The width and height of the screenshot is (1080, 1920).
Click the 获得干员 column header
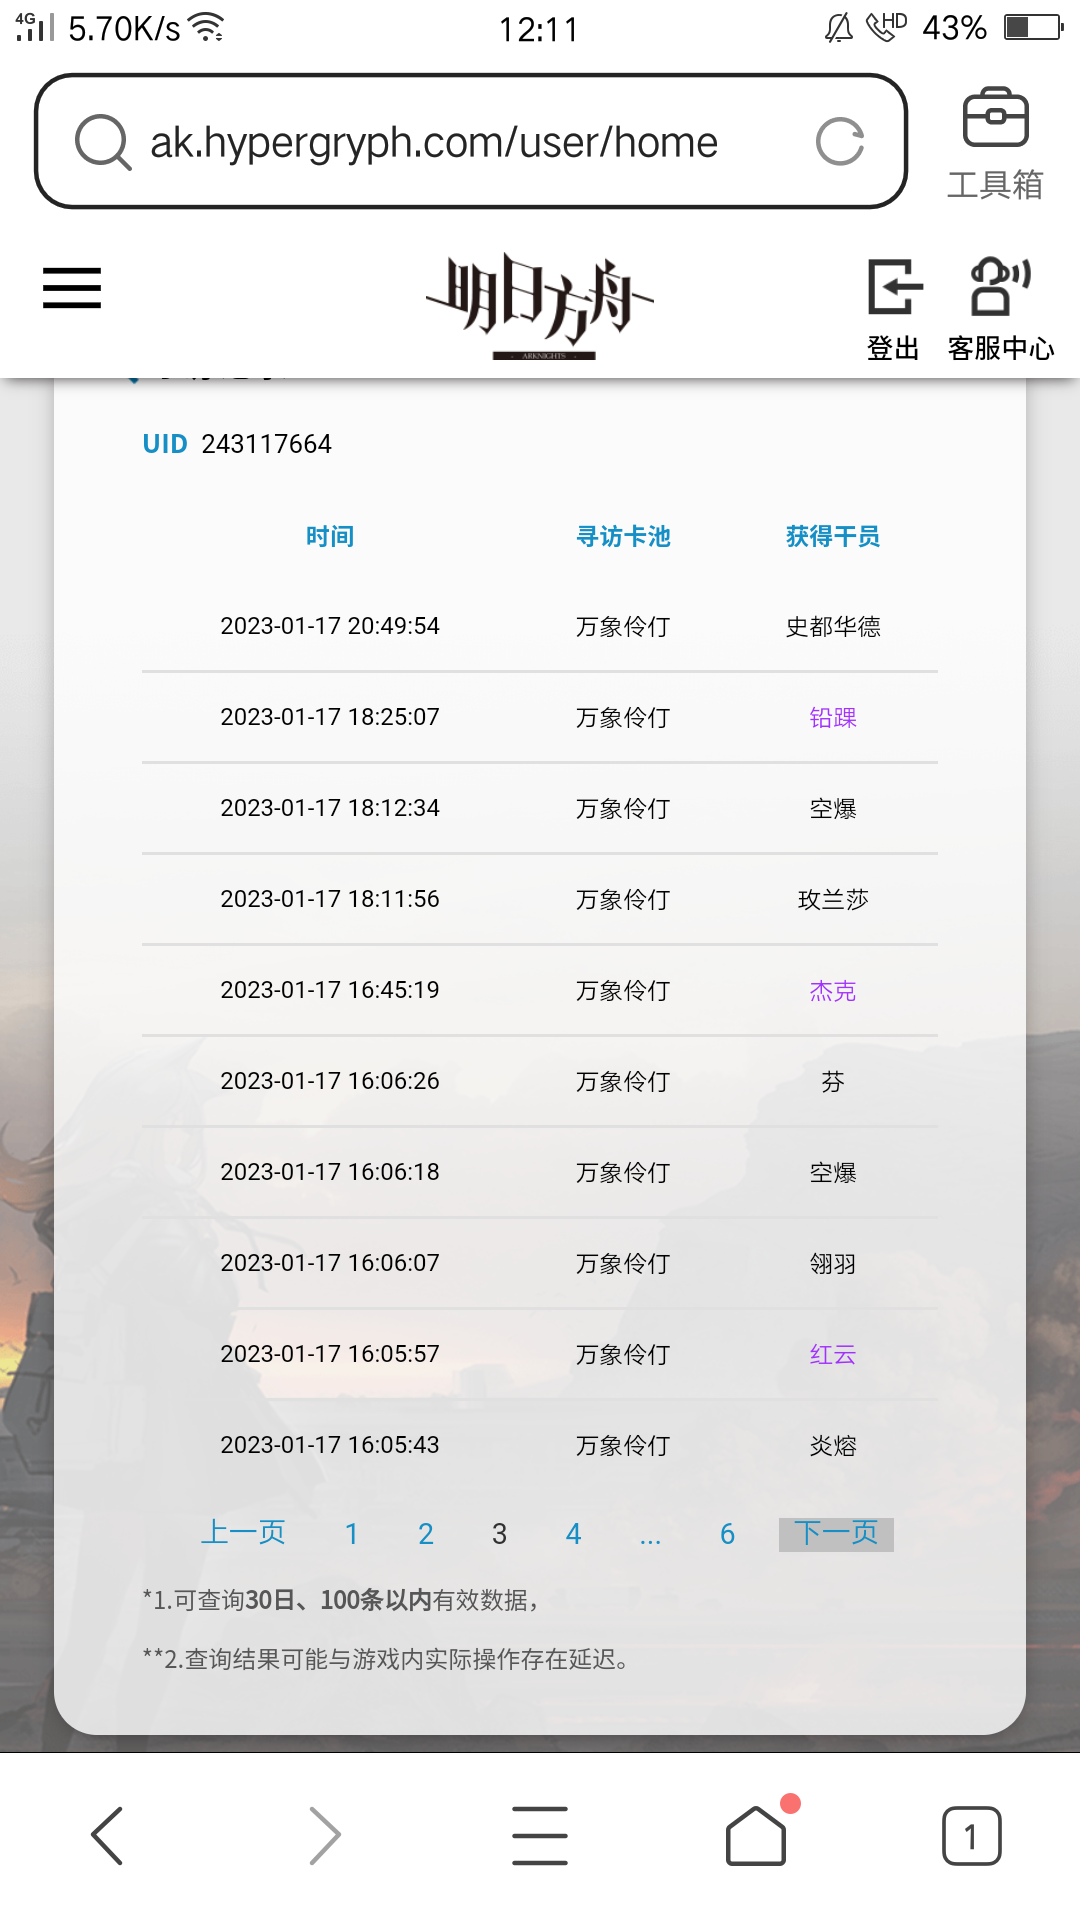[833, 537]
